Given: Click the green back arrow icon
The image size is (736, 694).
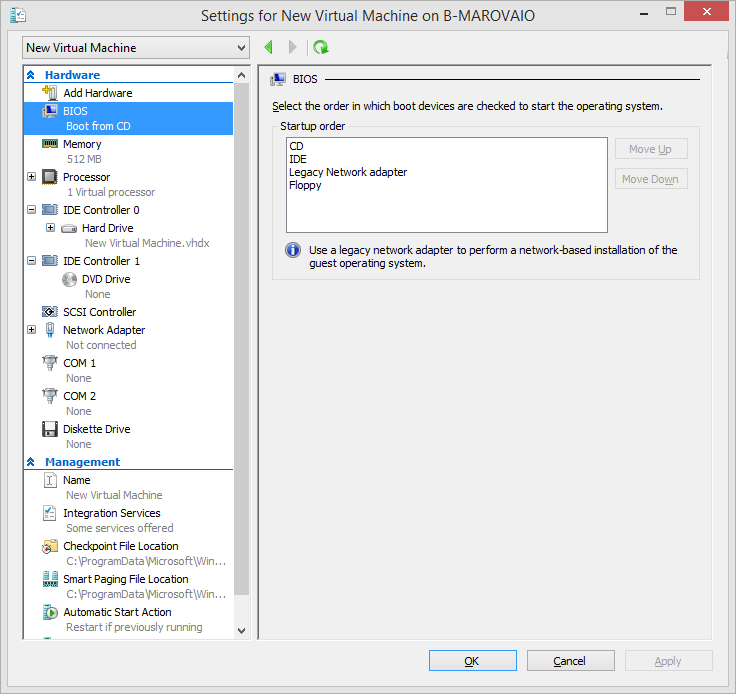Looking at the screenshot, I should (x=268, y=47).
